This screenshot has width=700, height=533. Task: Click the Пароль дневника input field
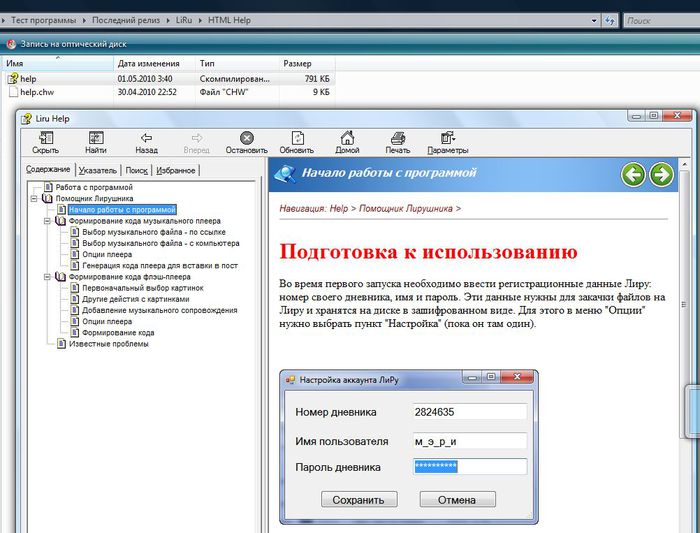pyautogui.click(x=470, y=466)
